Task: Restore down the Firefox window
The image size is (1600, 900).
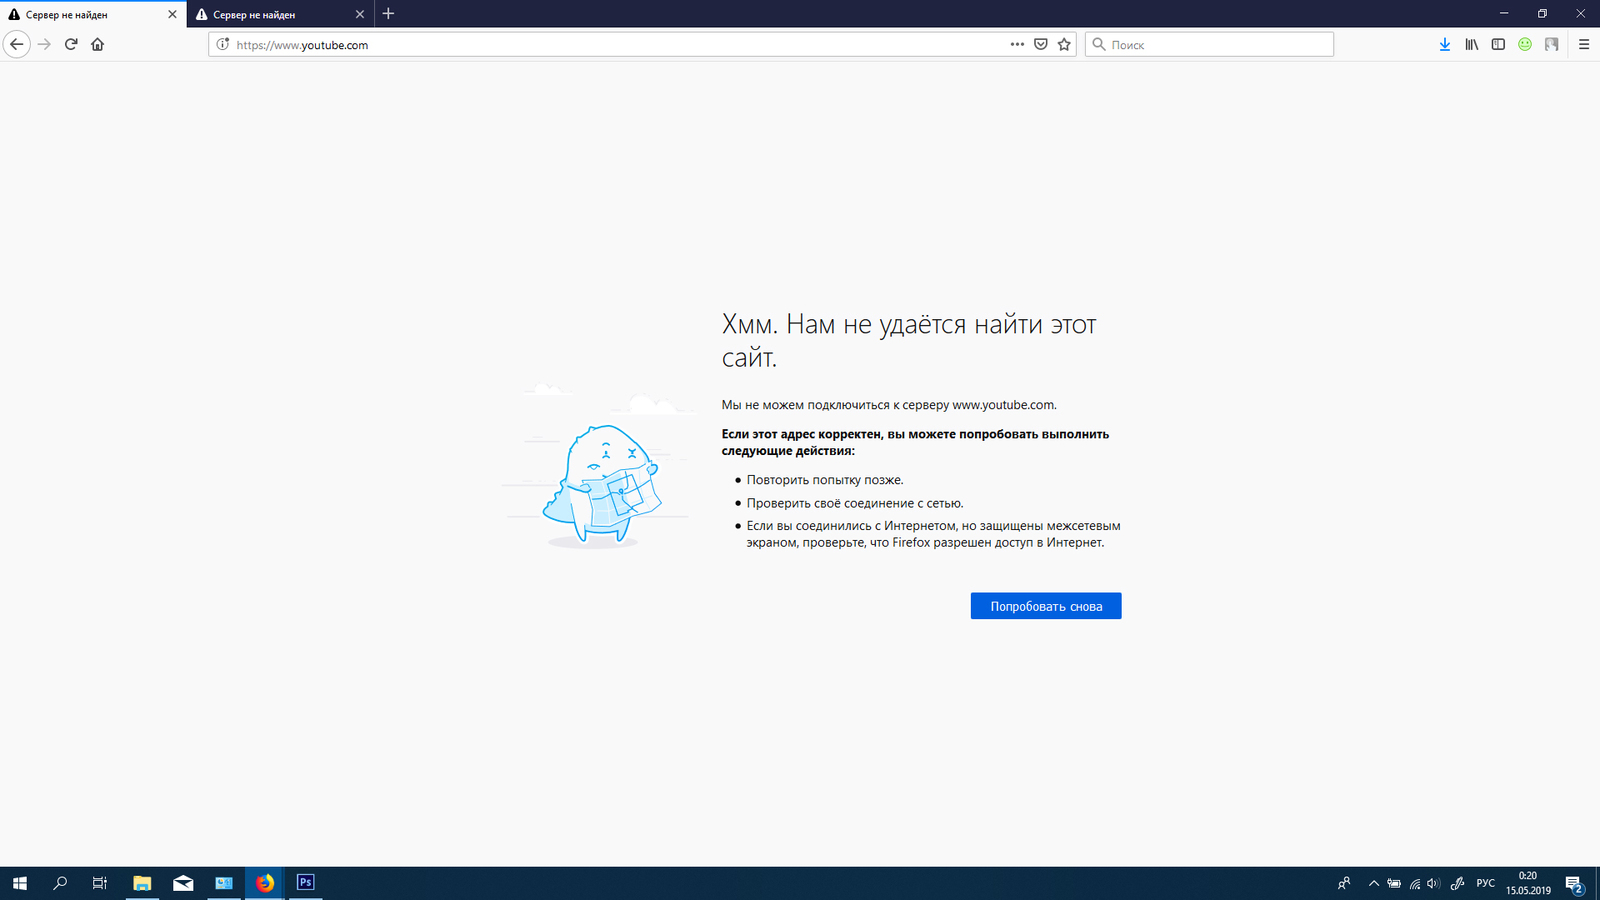Action: tap(1542, 13)
